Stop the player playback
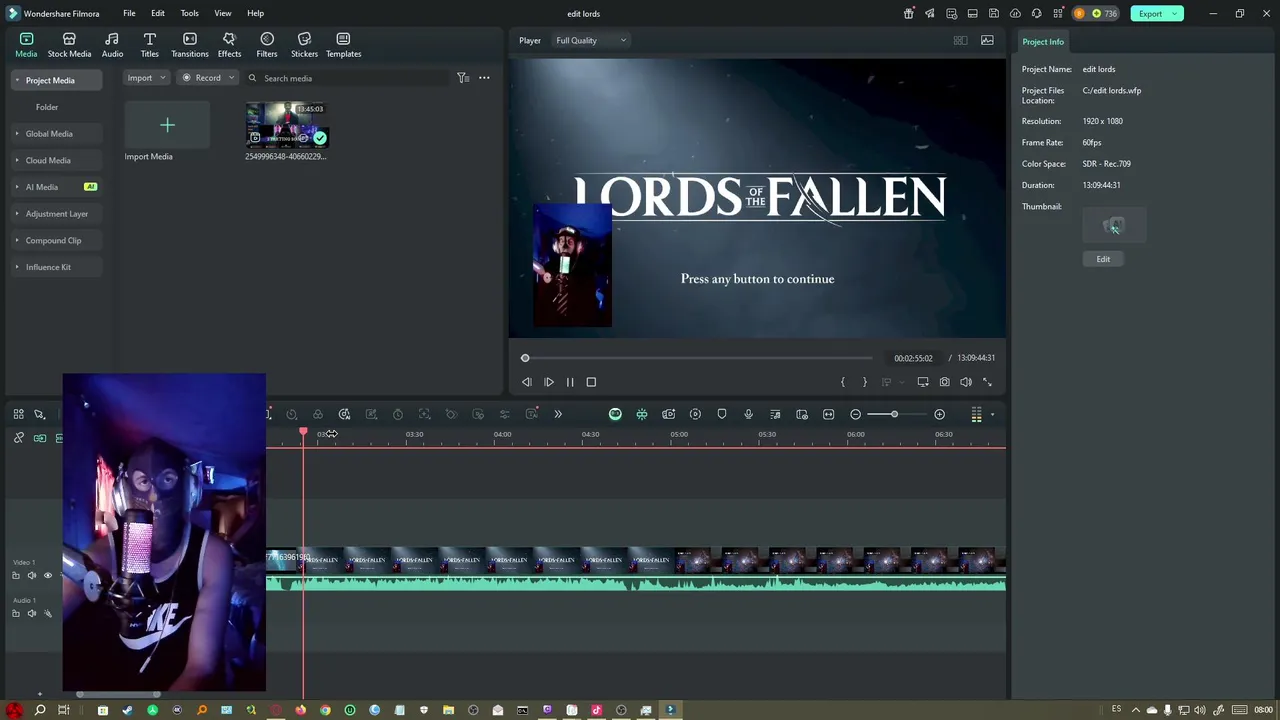This screenshot has width=1280, height=720. pos(591,382)
